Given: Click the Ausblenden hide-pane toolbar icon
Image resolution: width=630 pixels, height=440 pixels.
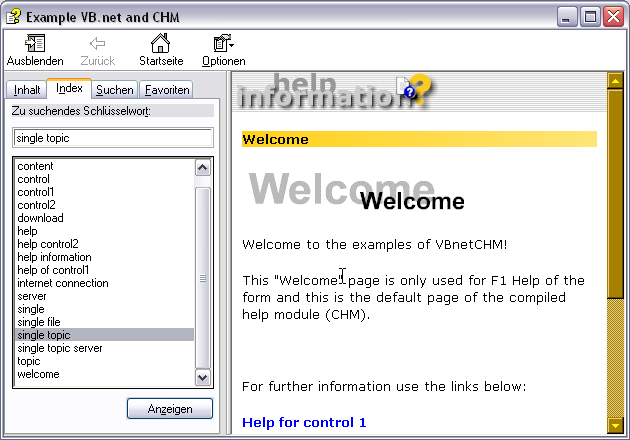Looking at the screenshot, I should pos(35,44).
